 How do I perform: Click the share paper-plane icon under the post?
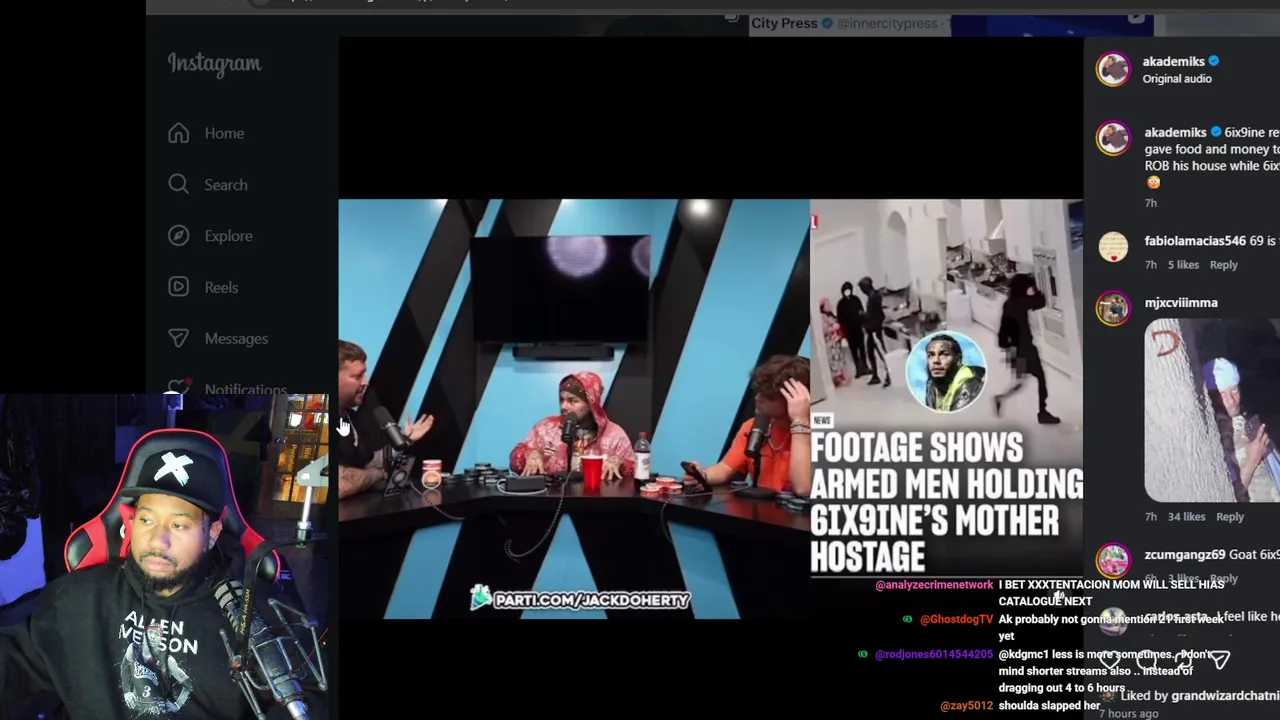(1220, 660)
